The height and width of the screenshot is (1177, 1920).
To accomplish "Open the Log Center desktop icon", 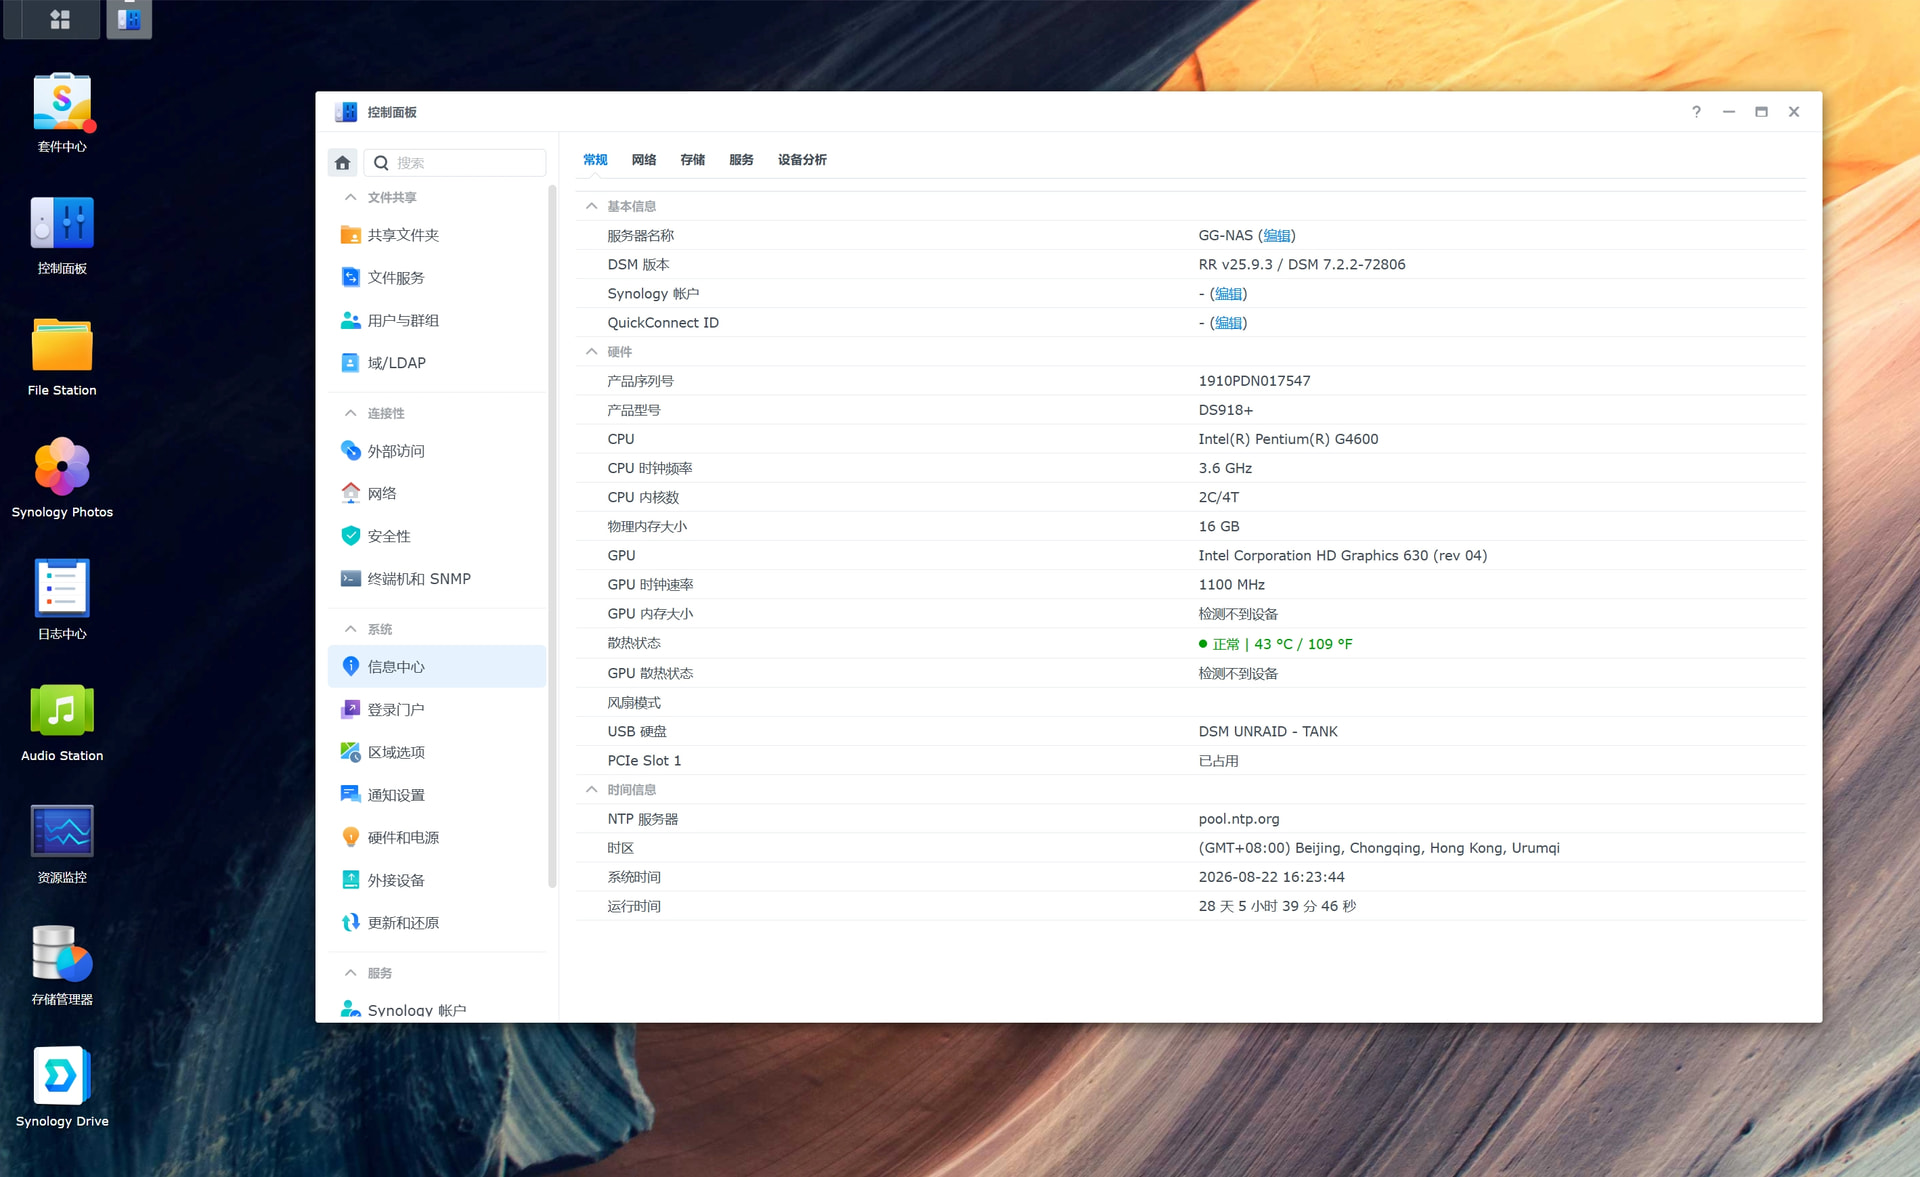I will tap(62, 588).
